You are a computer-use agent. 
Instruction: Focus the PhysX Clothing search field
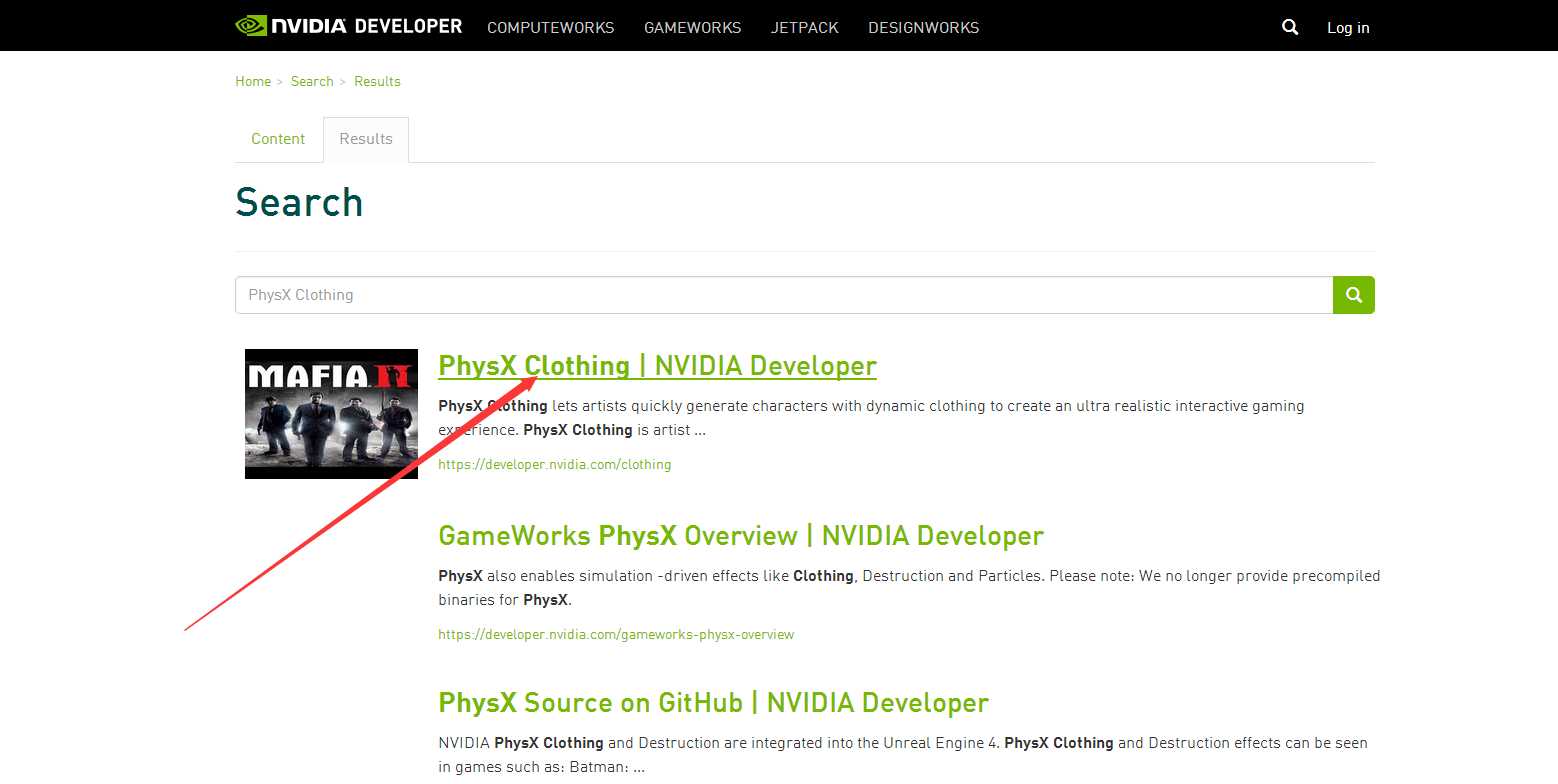coord(784,295)
